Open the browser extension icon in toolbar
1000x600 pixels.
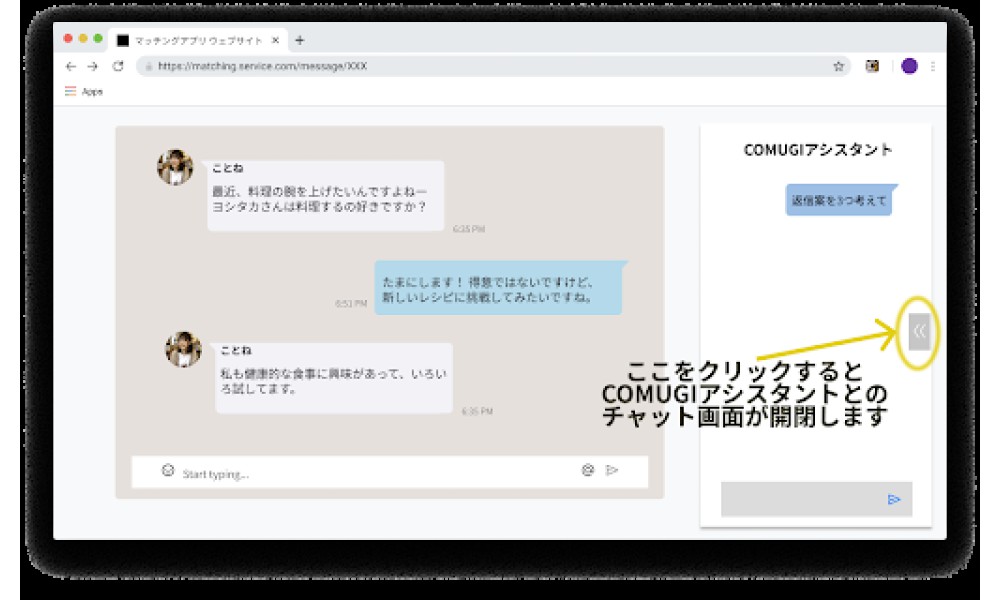click(x=872, y=66)
